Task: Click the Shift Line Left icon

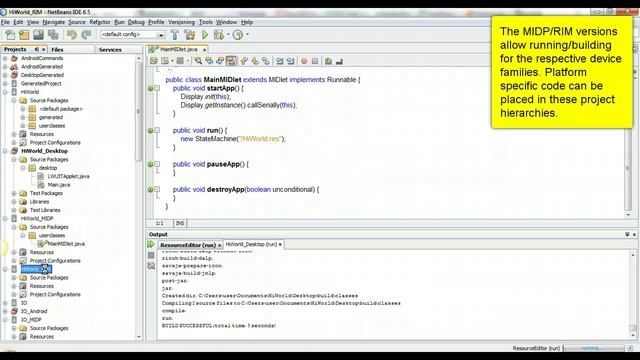Action: pos(280,61)
